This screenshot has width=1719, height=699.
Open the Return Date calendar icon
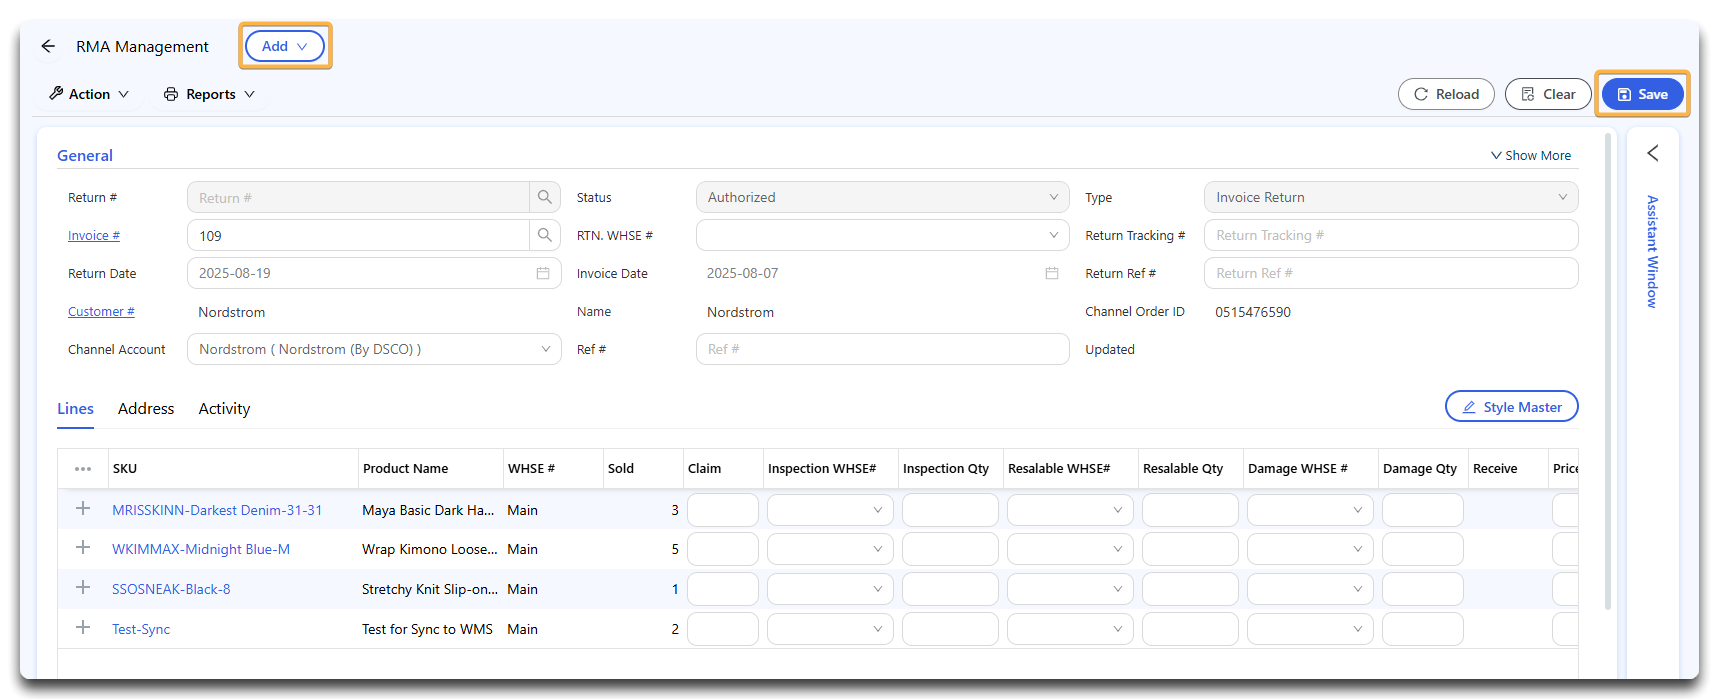coord(543,273)
